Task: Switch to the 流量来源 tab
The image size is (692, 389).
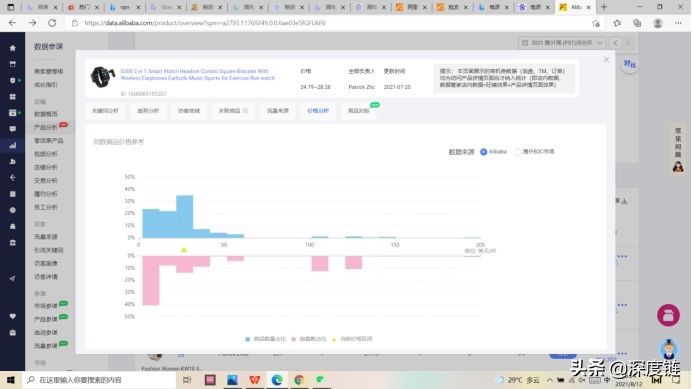Action: pyautogui.click(x=278, y=111)
